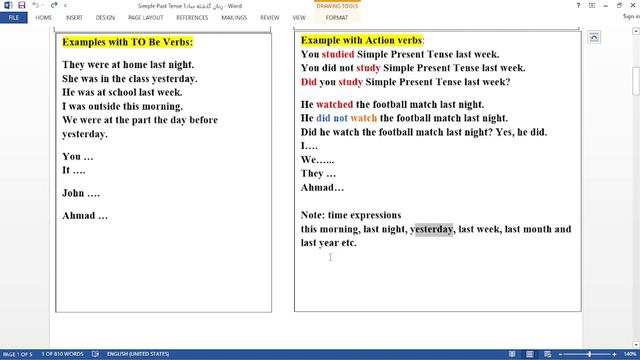Click the red word 'Did' starting the question
This screenshot has height=360, width=640.
coord(309,82)
